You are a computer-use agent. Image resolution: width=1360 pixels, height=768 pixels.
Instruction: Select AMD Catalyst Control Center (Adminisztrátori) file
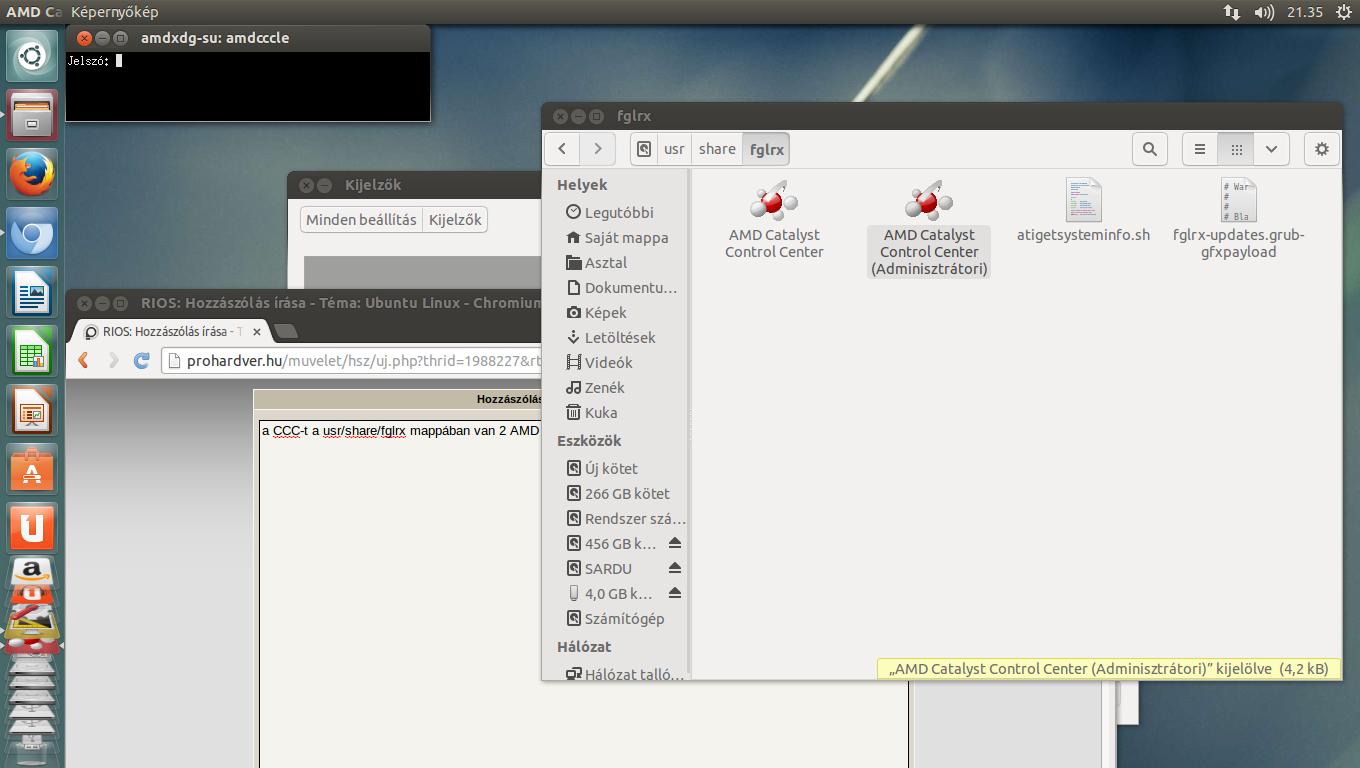[929, 228]
